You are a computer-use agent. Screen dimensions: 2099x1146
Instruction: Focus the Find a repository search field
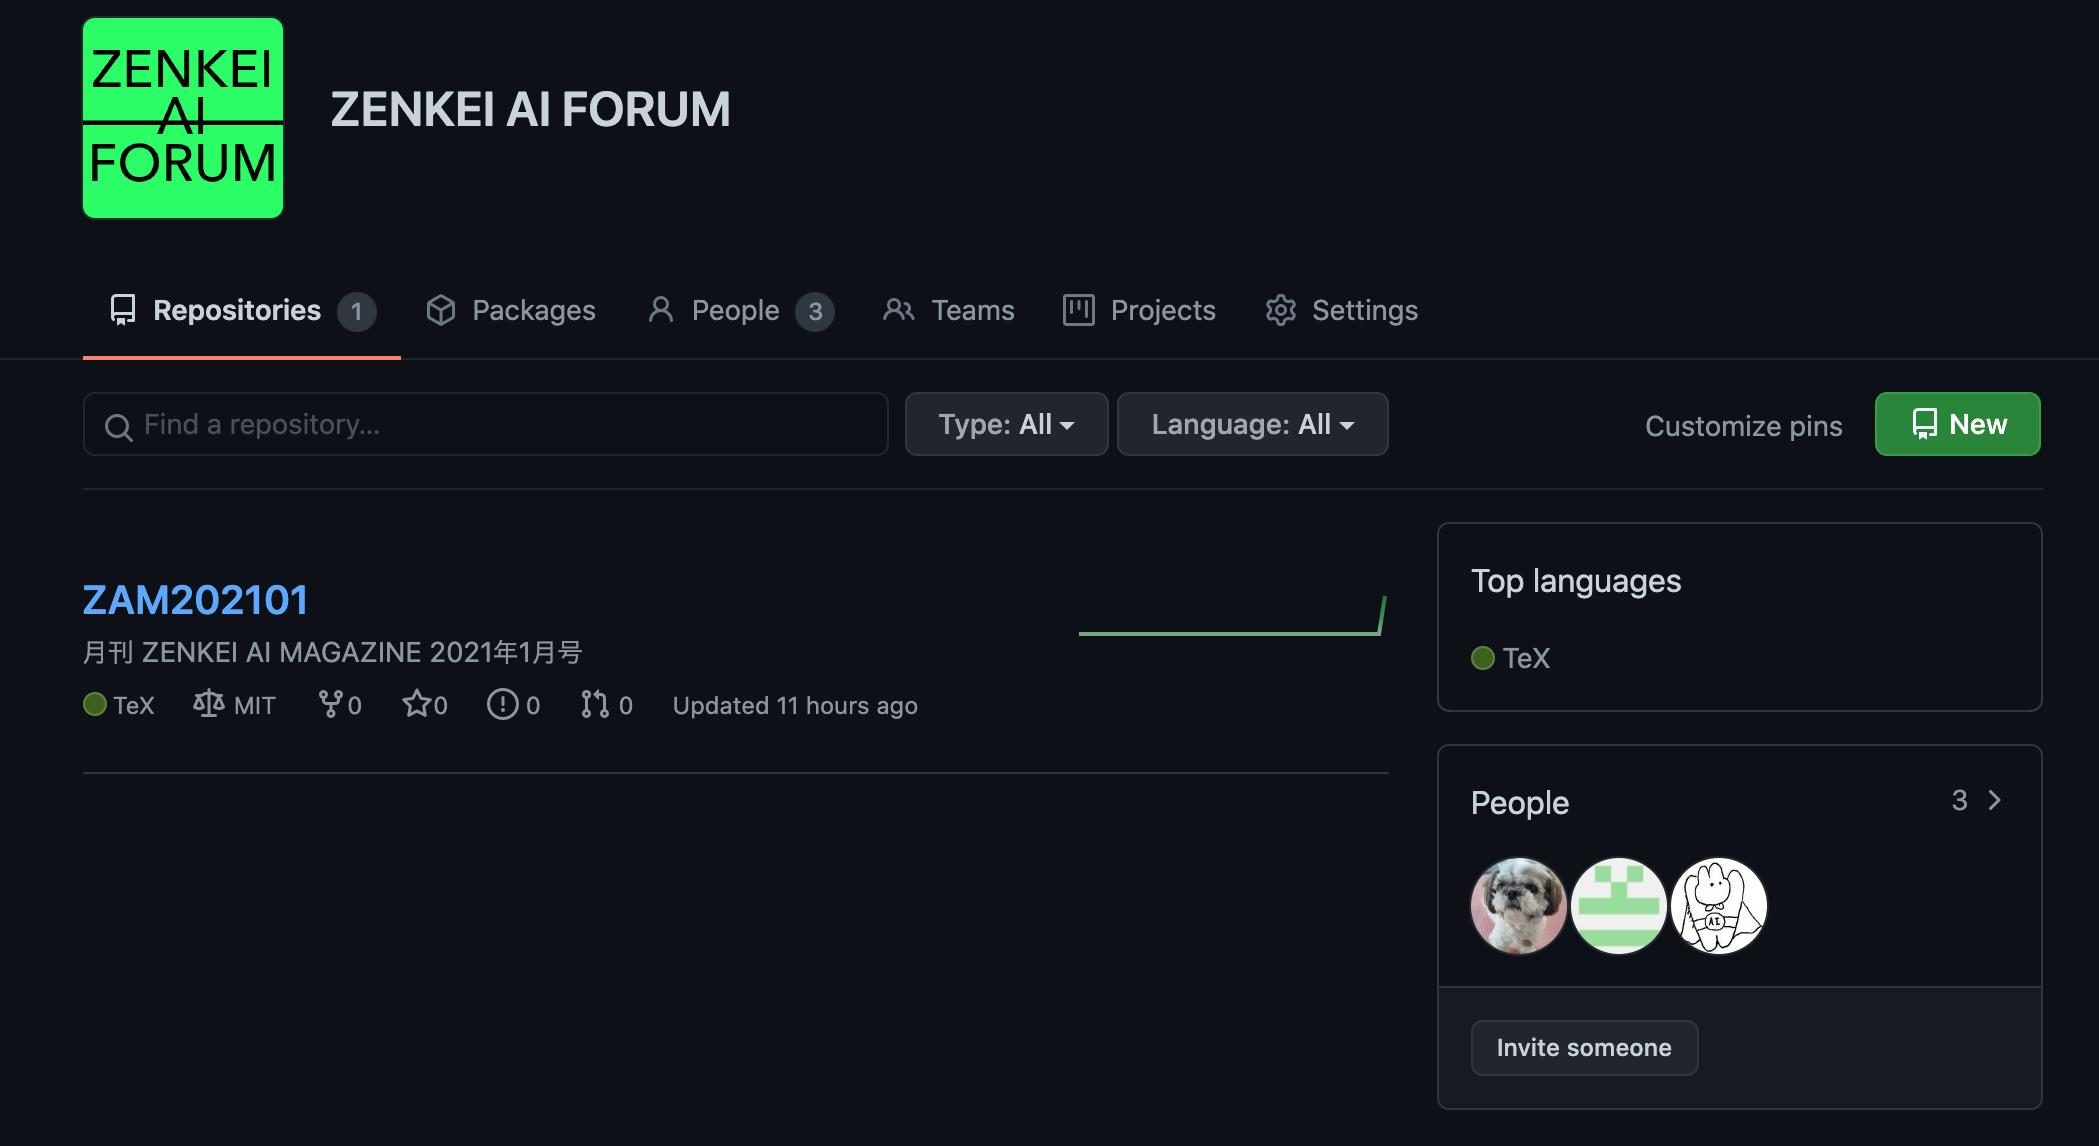coord(486,424)
